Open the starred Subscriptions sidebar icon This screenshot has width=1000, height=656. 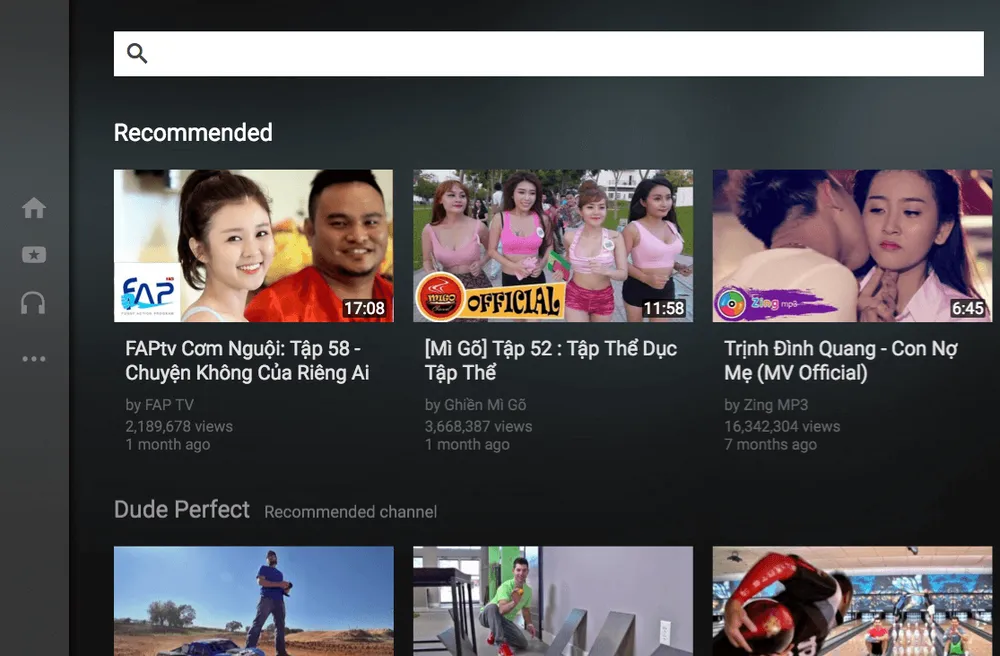coord(33,255)
